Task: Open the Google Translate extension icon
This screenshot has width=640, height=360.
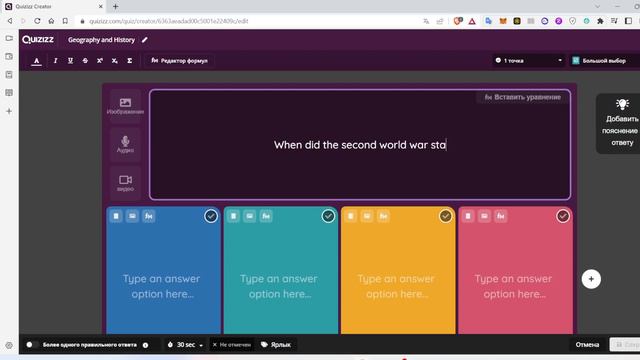Action: pyautogui.click(x=489, y=21)
